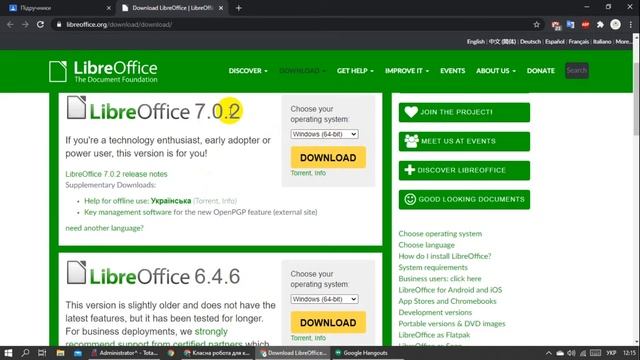Open Portable versions & DVD images link
640x360 pixels.
pyautogui.click(x=452, y=323)
